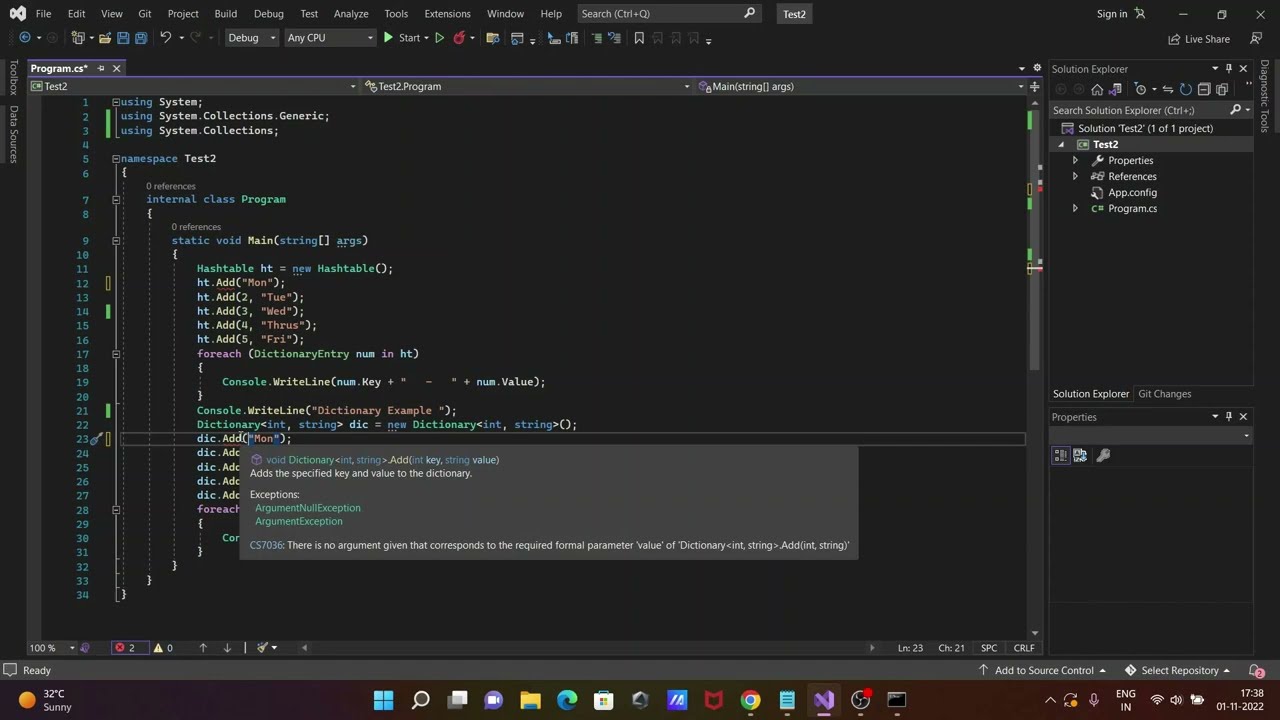
Task: Click Sync with Active Document arrows icon
Action: pos(1167,89)
